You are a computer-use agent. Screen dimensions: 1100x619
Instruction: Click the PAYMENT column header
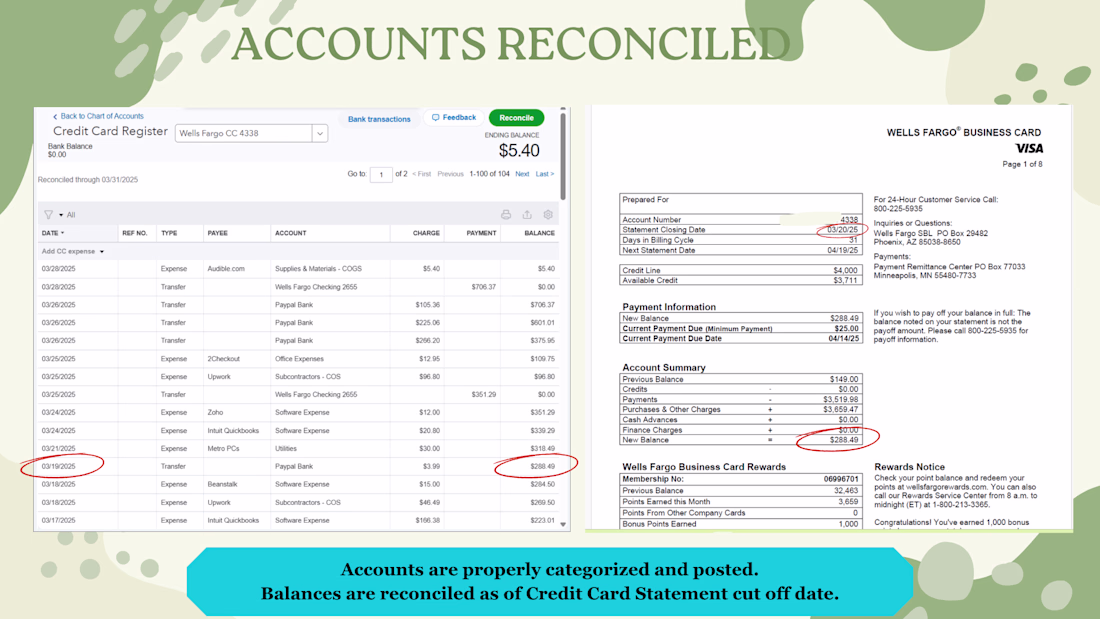click(481, 233)
